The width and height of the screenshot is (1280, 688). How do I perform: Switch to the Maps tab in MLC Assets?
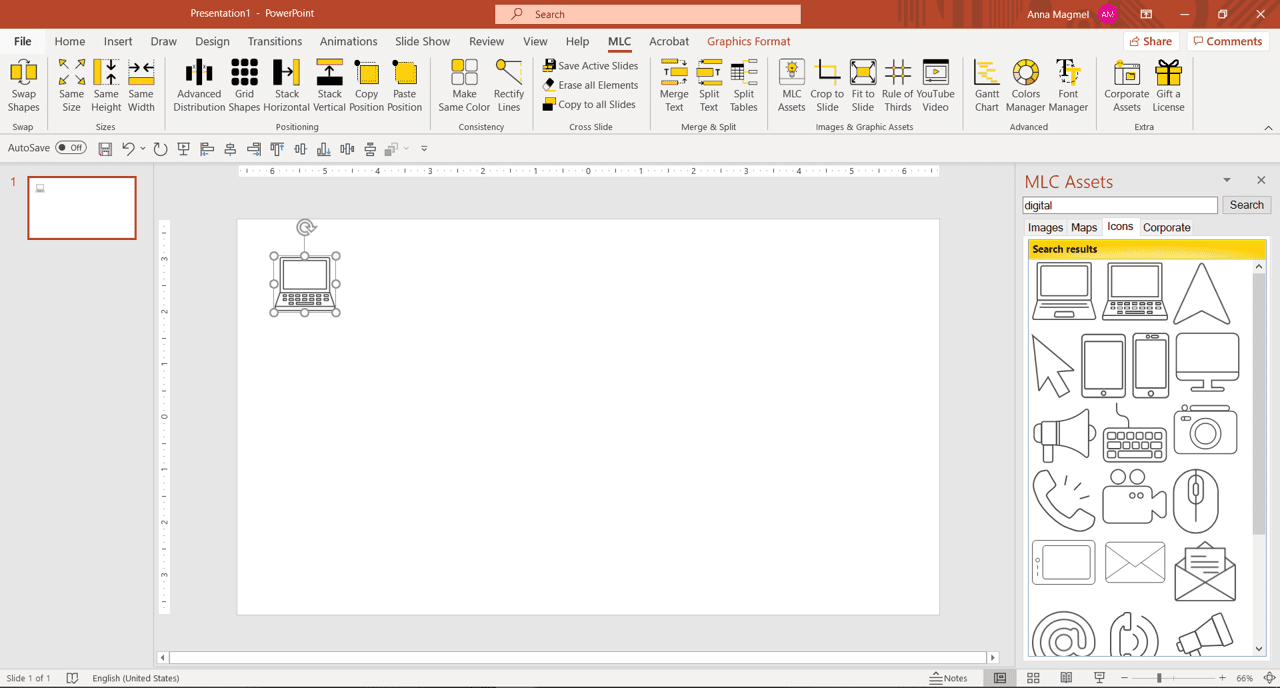[1084, 228]
